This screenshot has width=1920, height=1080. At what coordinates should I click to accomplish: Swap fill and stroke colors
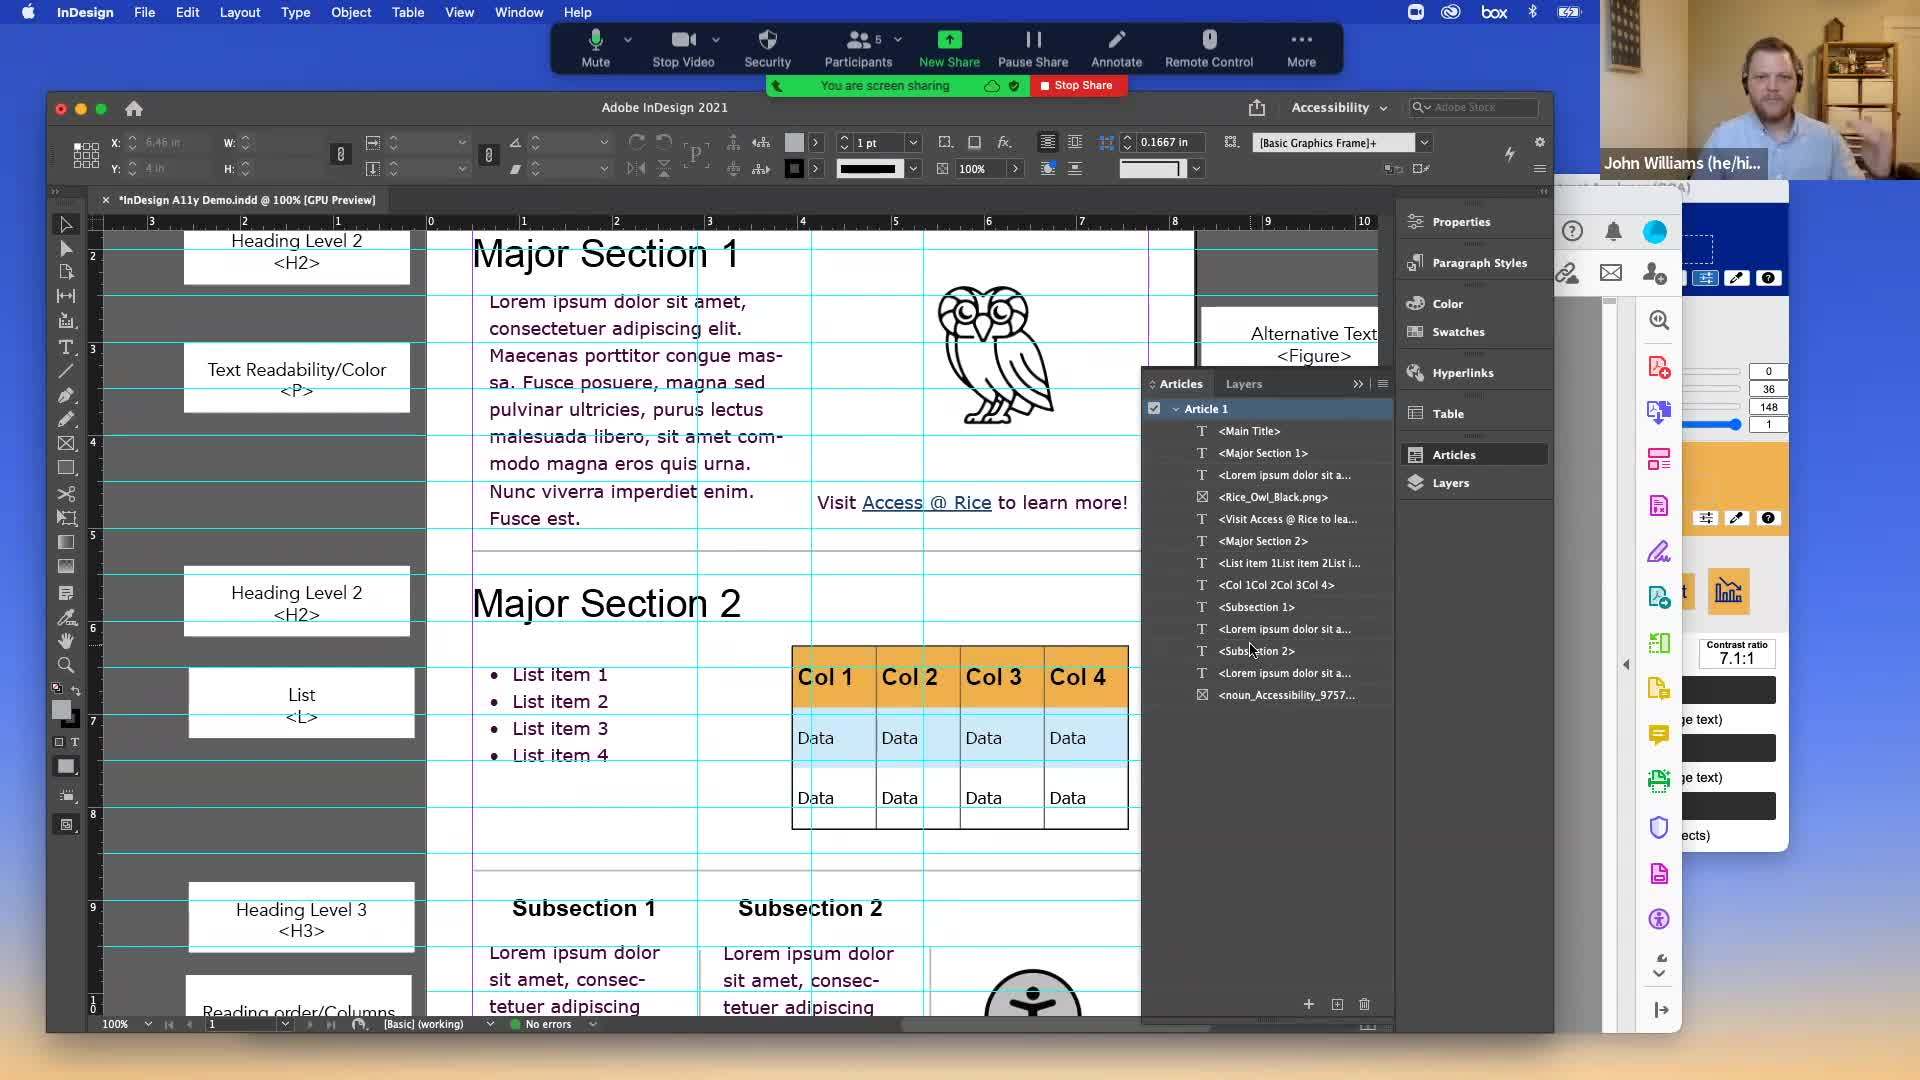(x=76, y=691)
